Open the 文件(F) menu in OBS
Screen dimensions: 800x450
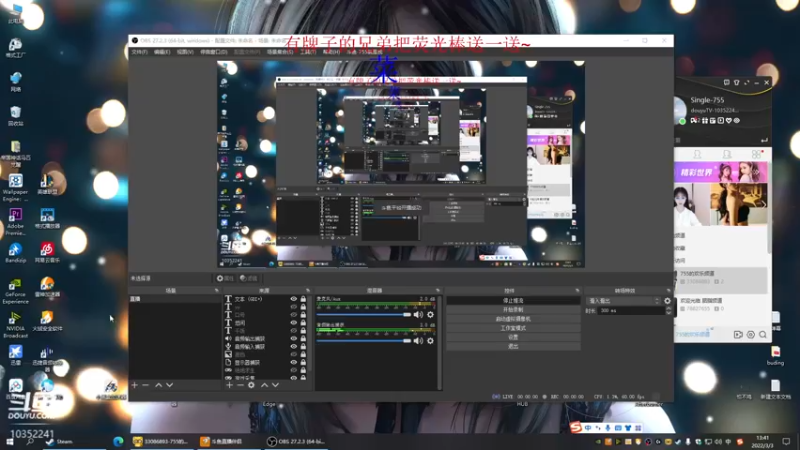(x=139, y=52)
